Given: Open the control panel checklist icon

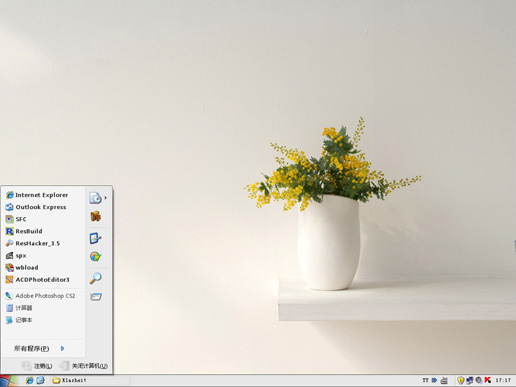Looking at the screenshot, I should pos(95,238).
